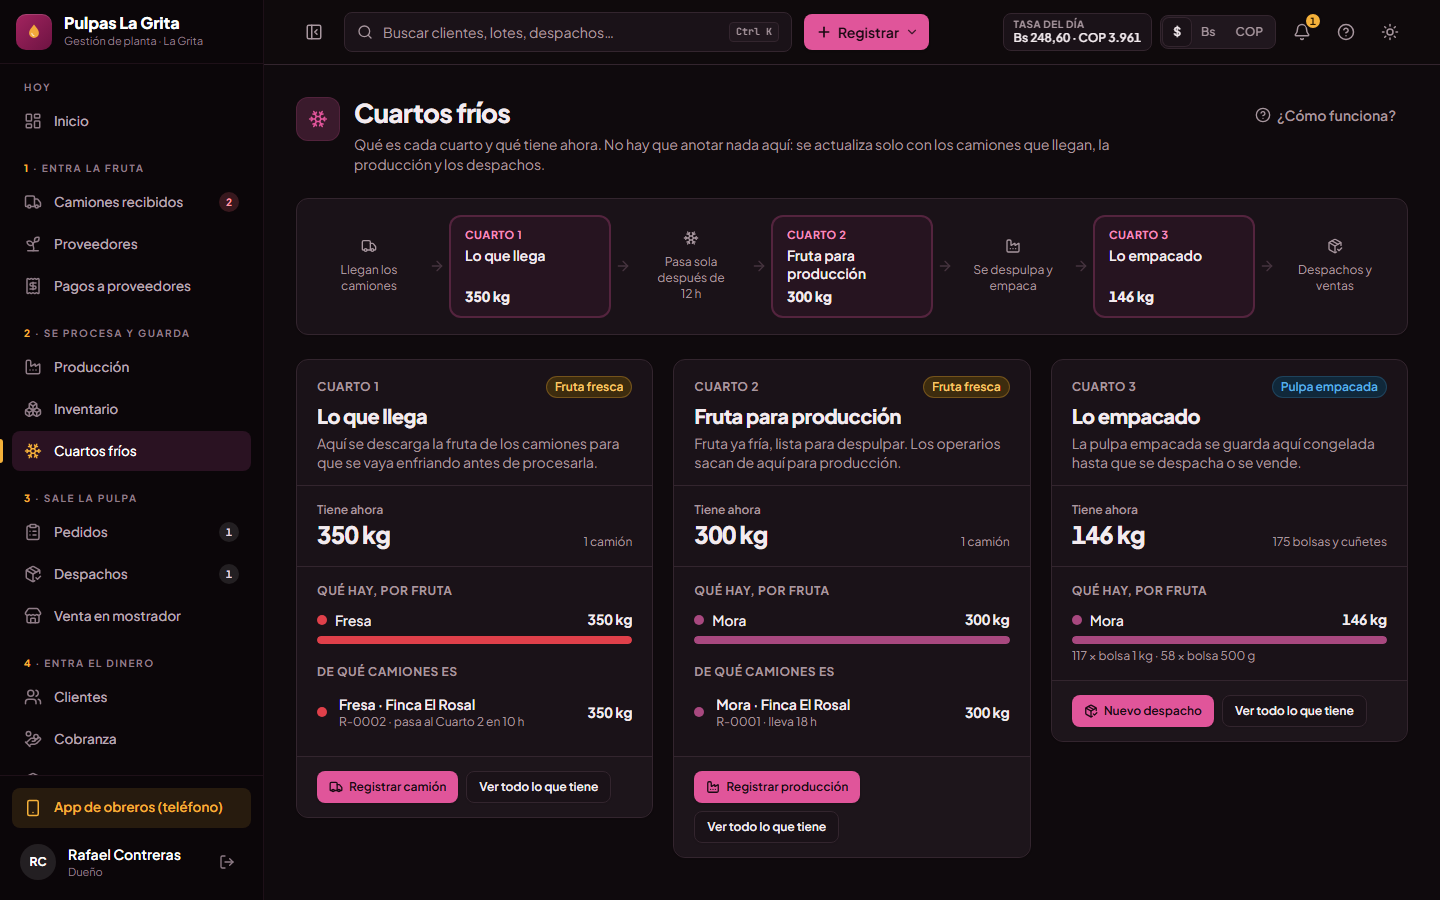
Task: Click the Cuartos fríos snowflake header icon
Action: 318,119
